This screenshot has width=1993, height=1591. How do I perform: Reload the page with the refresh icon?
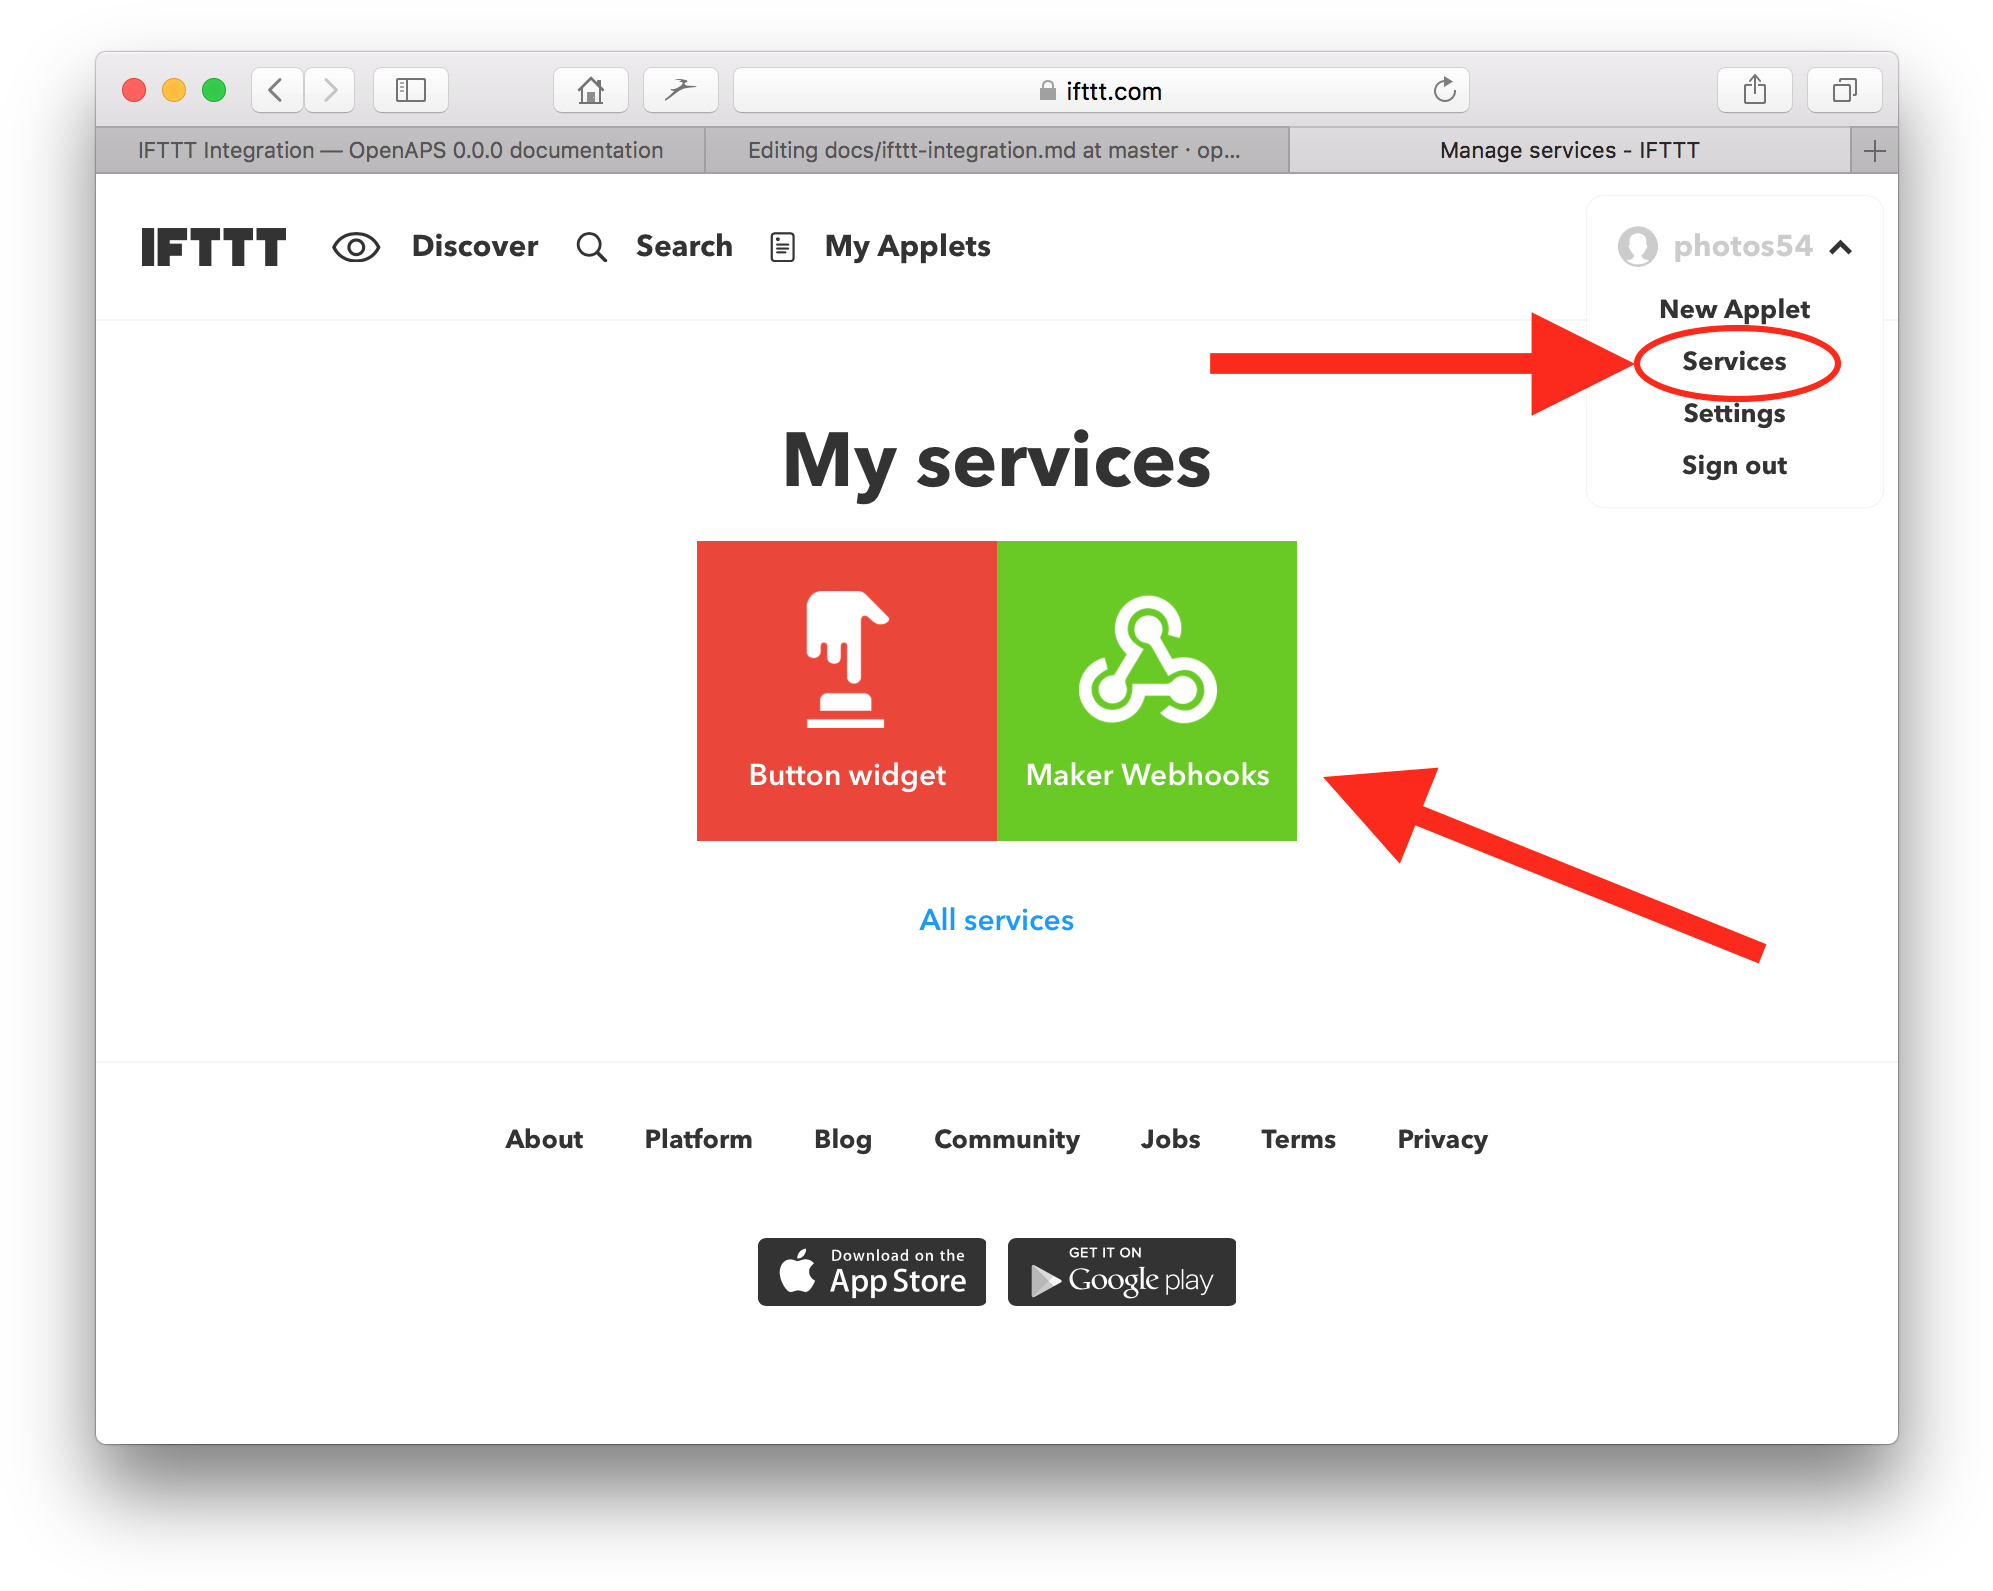1443,90
